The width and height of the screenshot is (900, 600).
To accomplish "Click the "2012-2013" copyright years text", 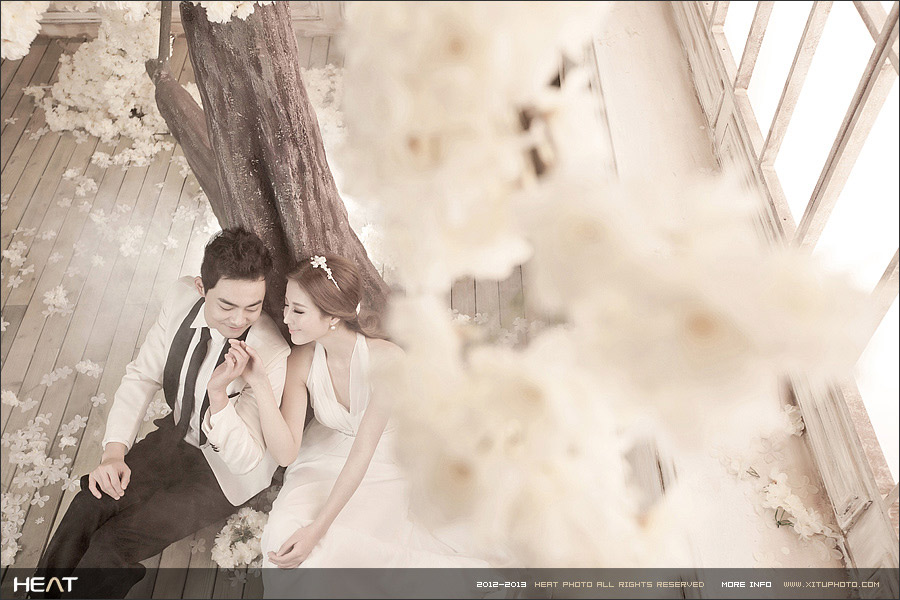I will coord(501,584).
